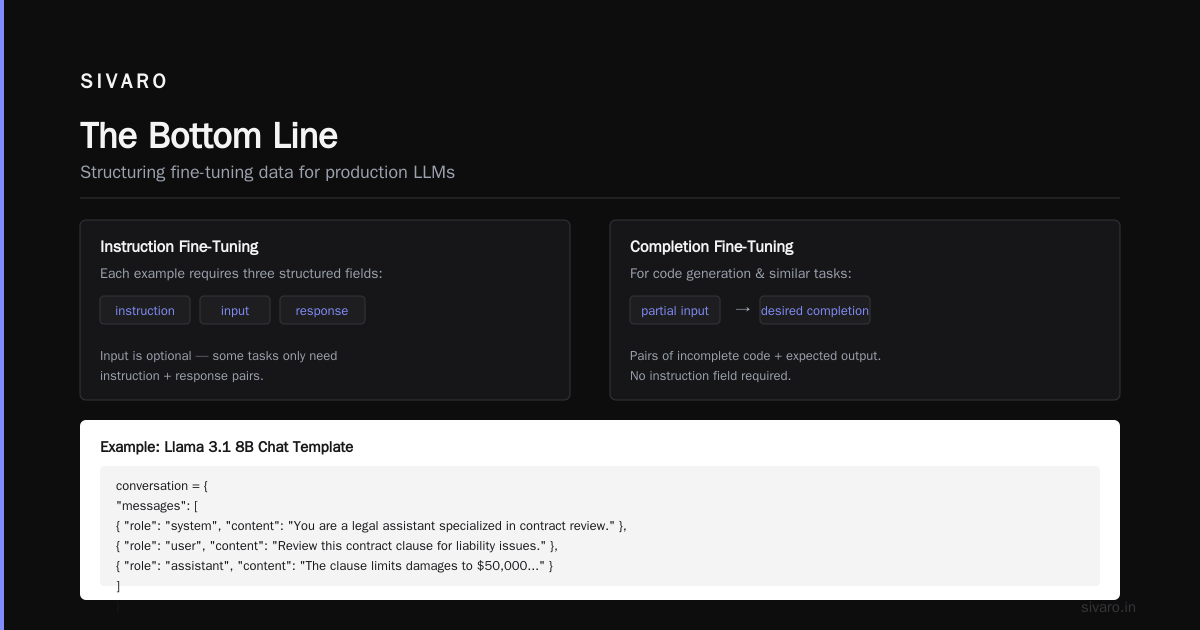Screen dimensions: 1200x630
Task: Select the input field chip
Action: click(235, 310)
